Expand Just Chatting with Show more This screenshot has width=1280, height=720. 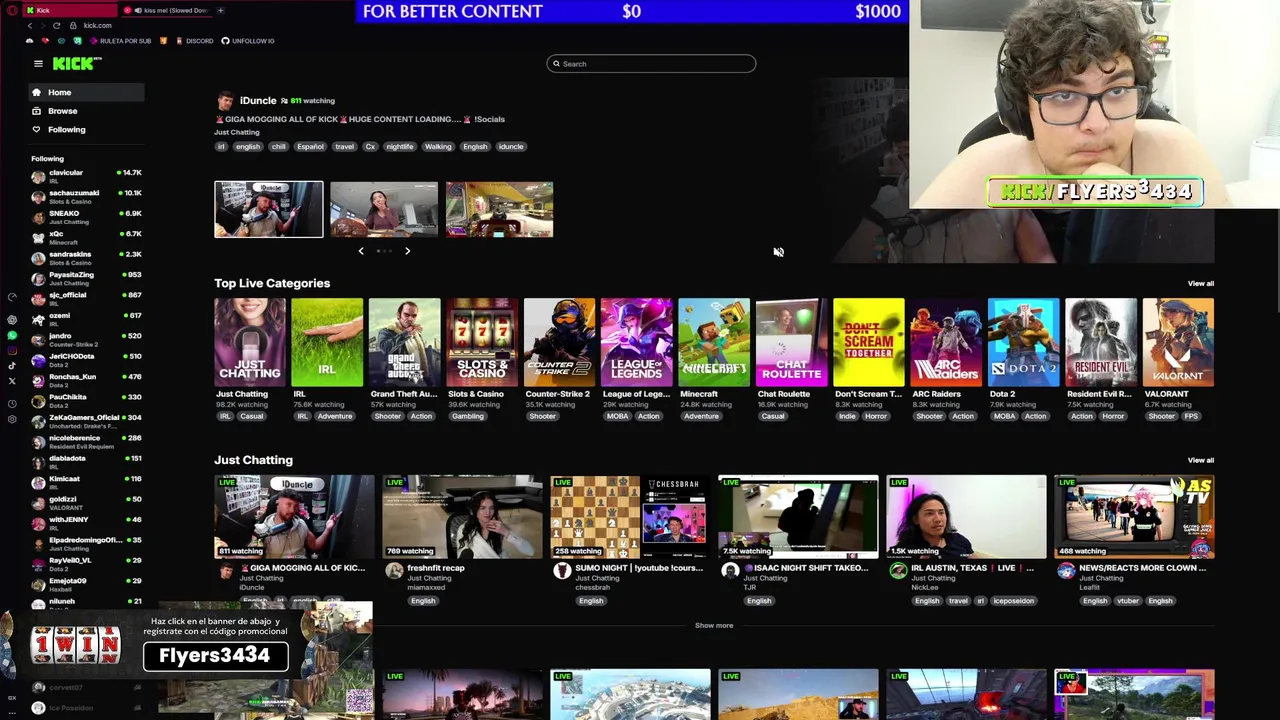click(x=714, y=626)
